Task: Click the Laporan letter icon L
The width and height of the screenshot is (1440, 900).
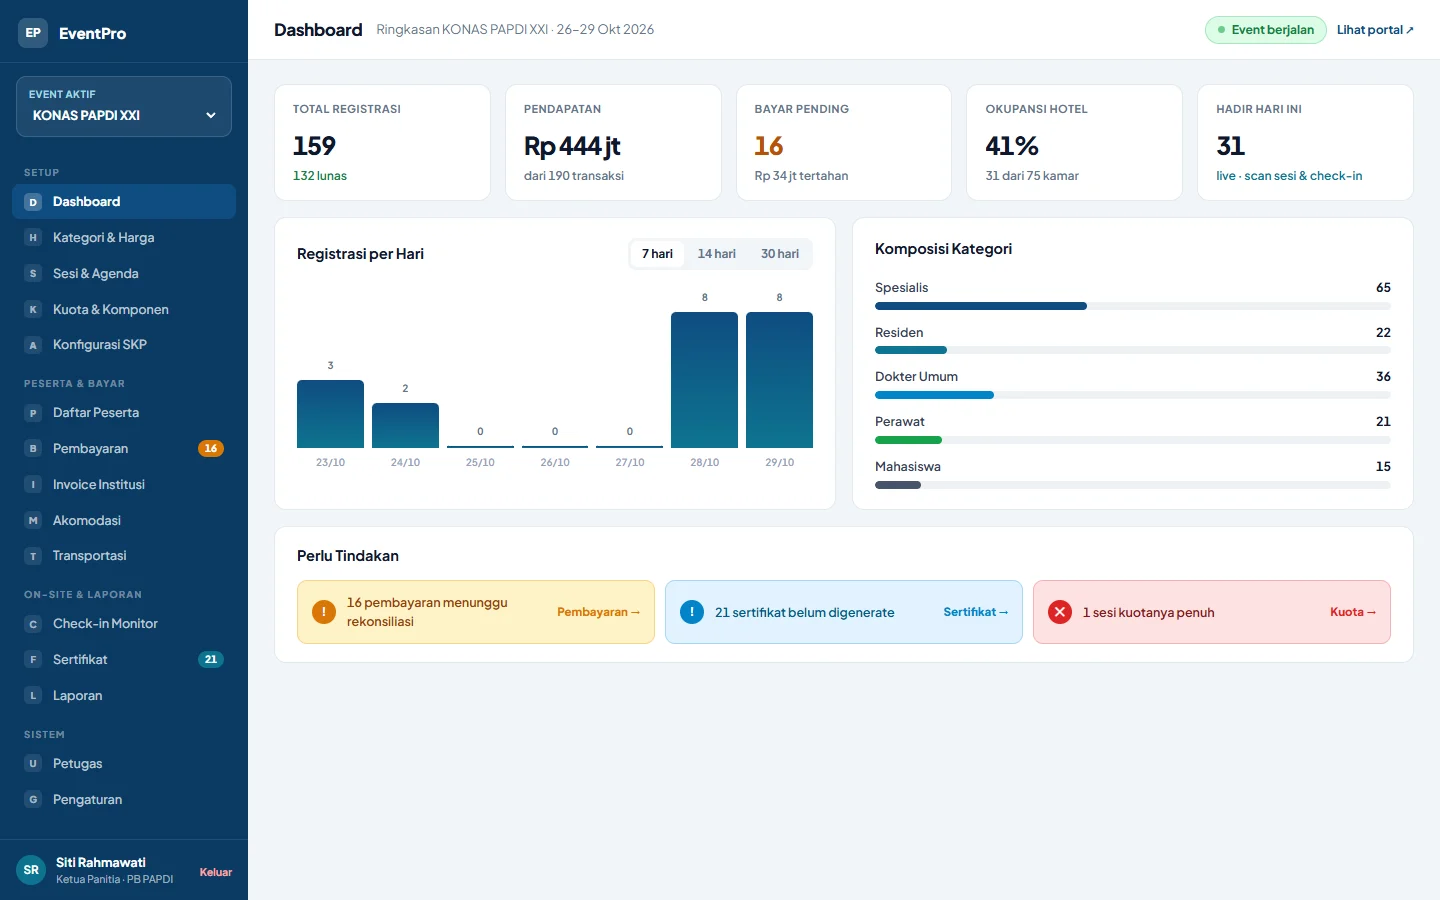Action: coord(33,696)
